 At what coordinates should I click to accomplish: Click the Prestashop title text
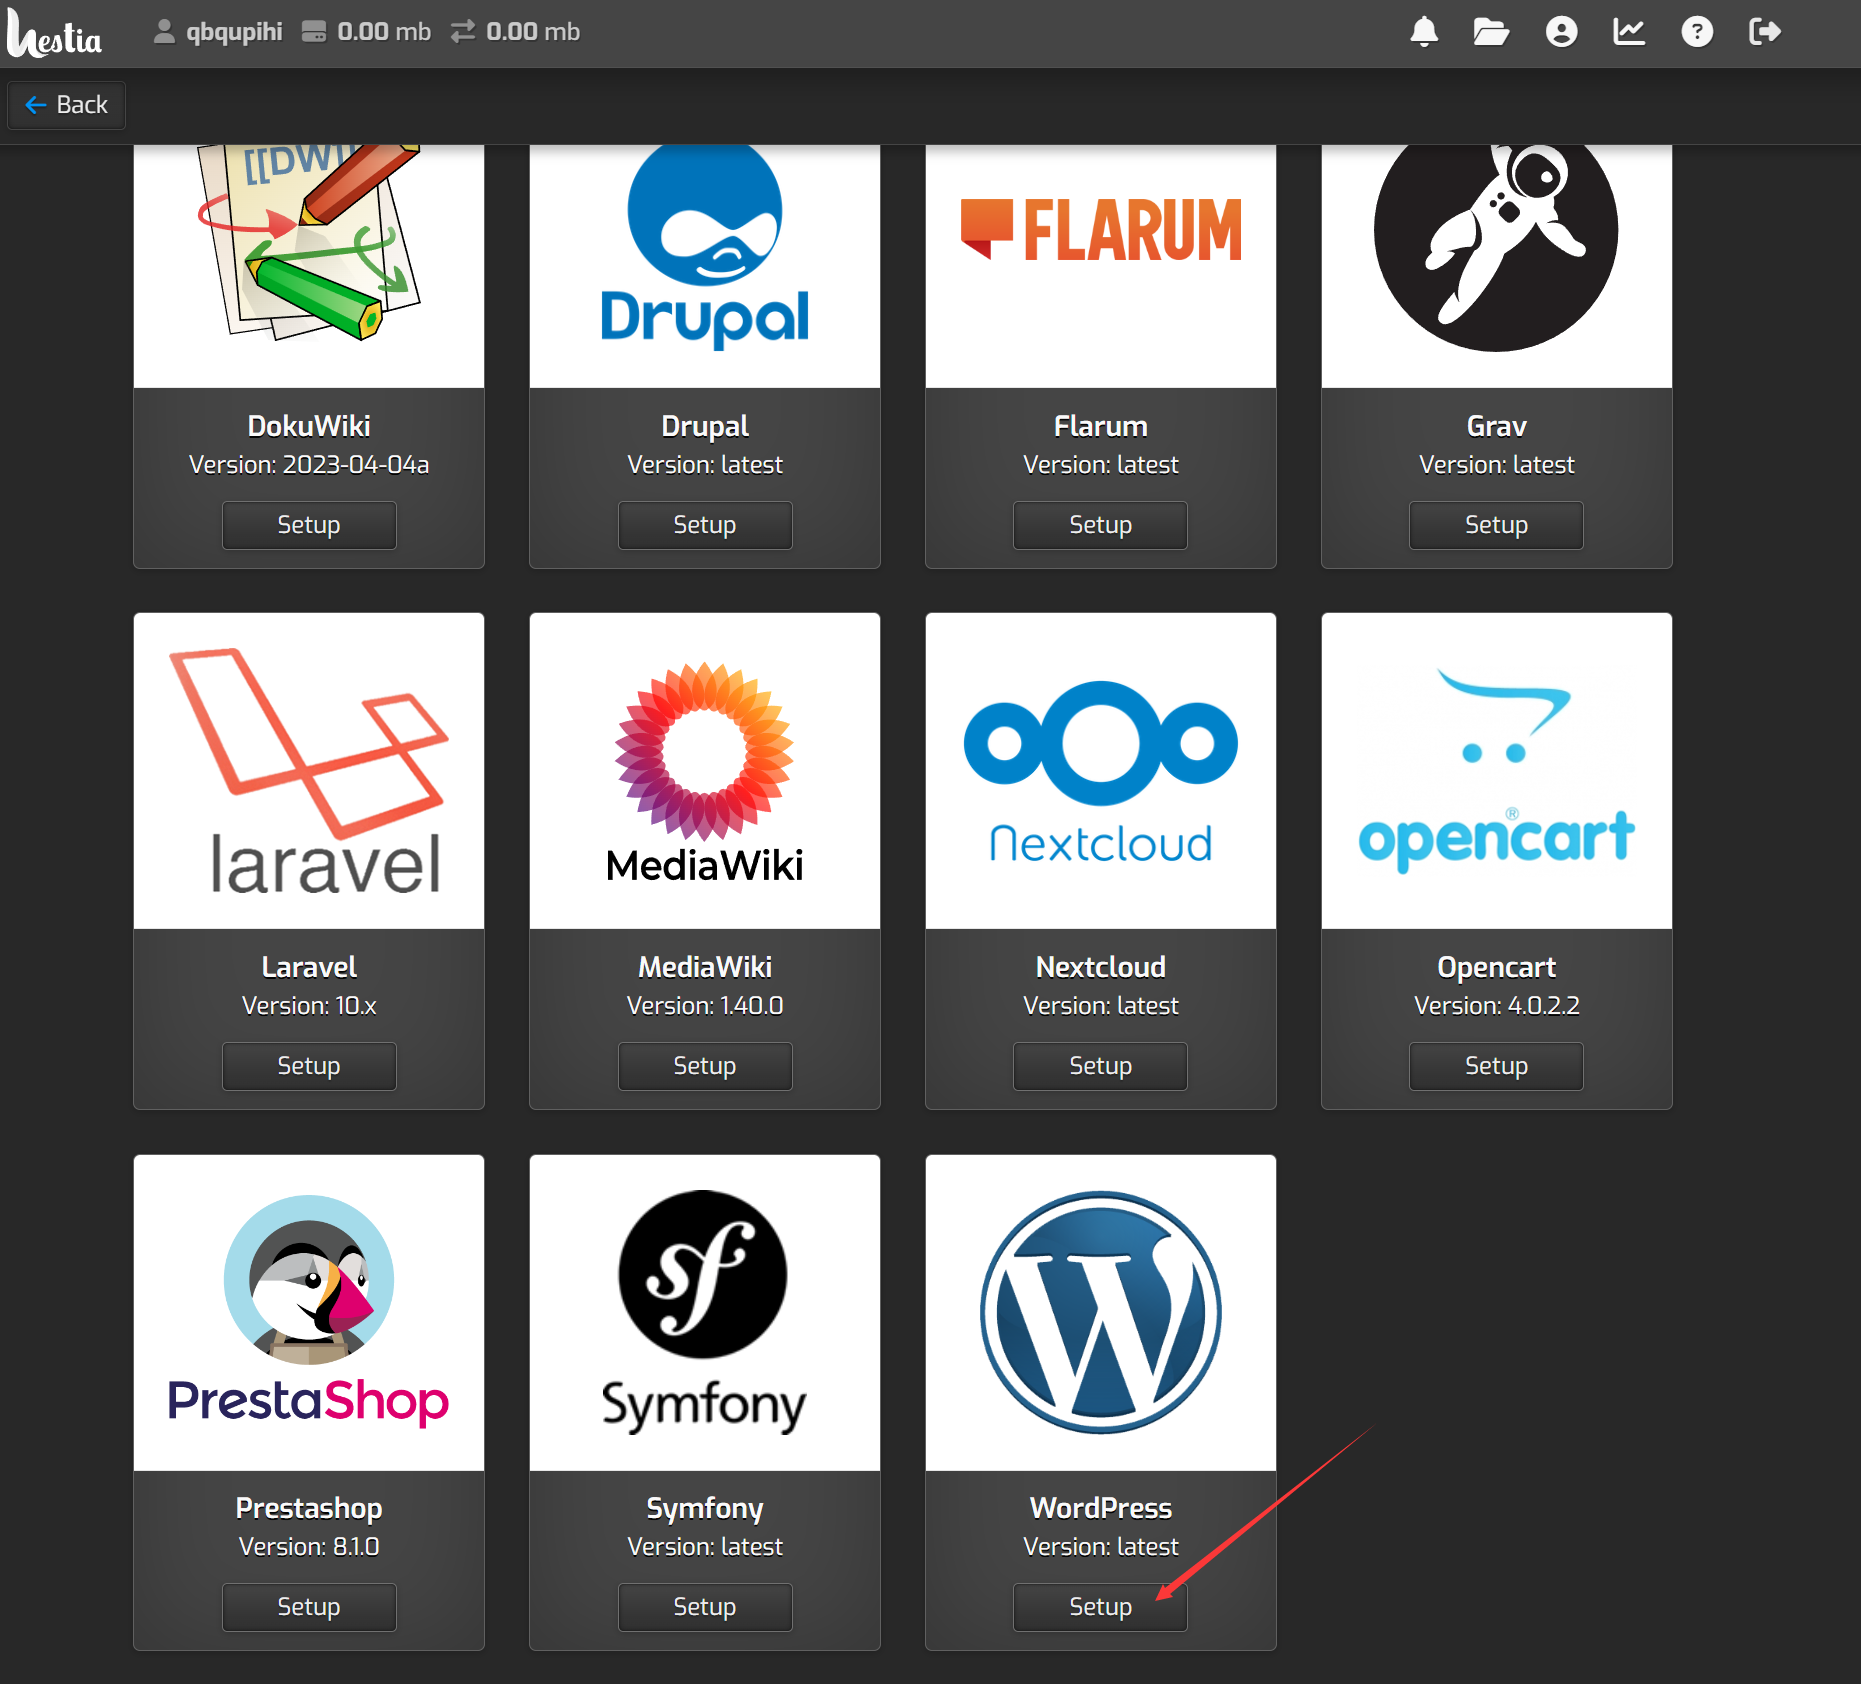click(309, 1508)
